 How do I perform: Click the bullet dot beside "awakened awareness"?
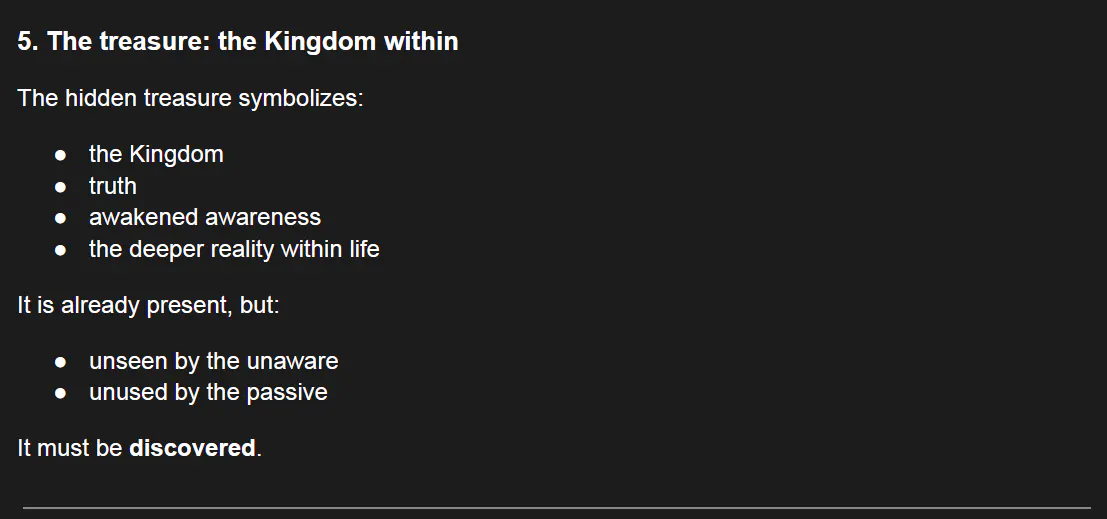click(x=62, y=218)
